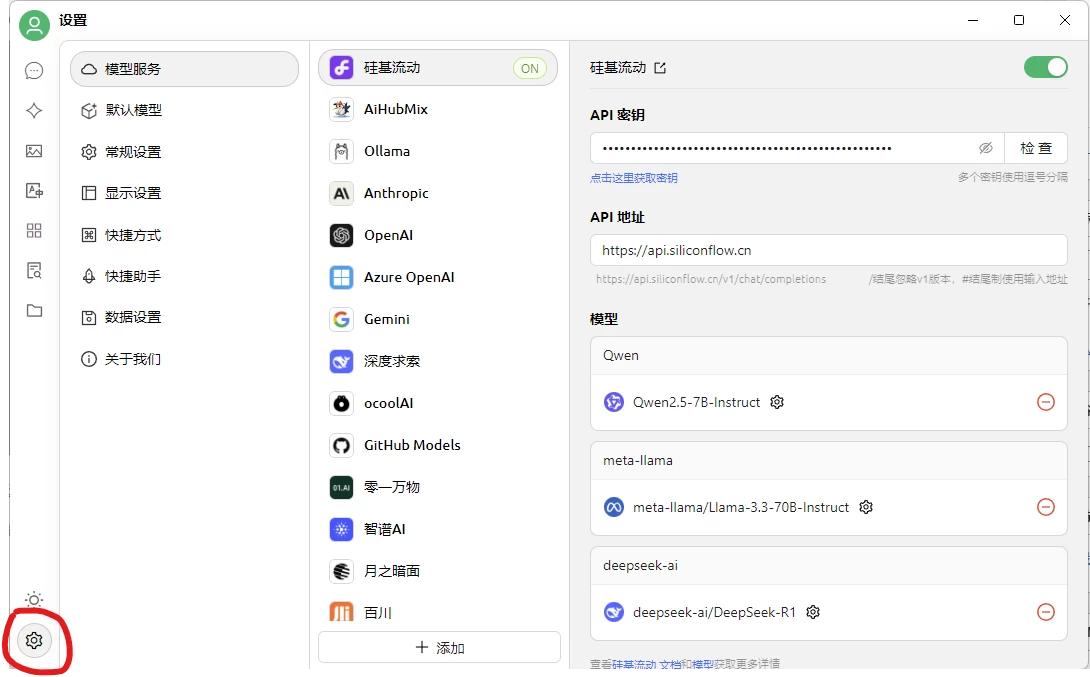
Task: Click the 检查 button for API key
Action: click(x=1035, y=148)
